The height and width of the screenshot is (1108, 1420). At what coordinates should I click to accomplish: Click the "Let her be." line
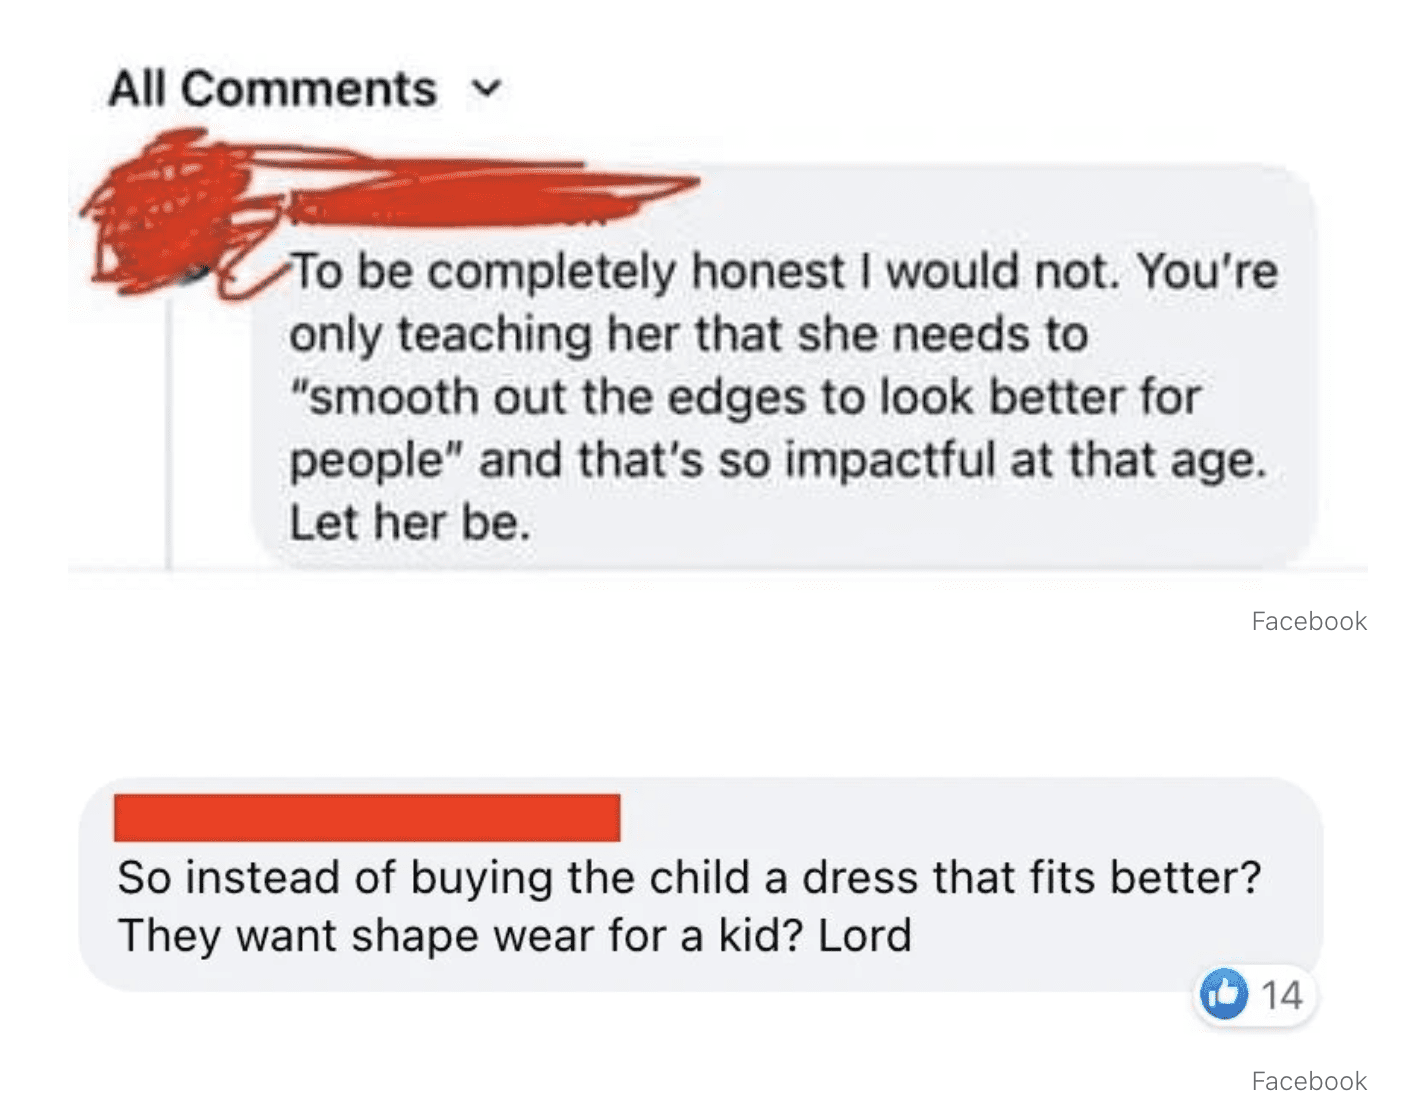[410, 522]
